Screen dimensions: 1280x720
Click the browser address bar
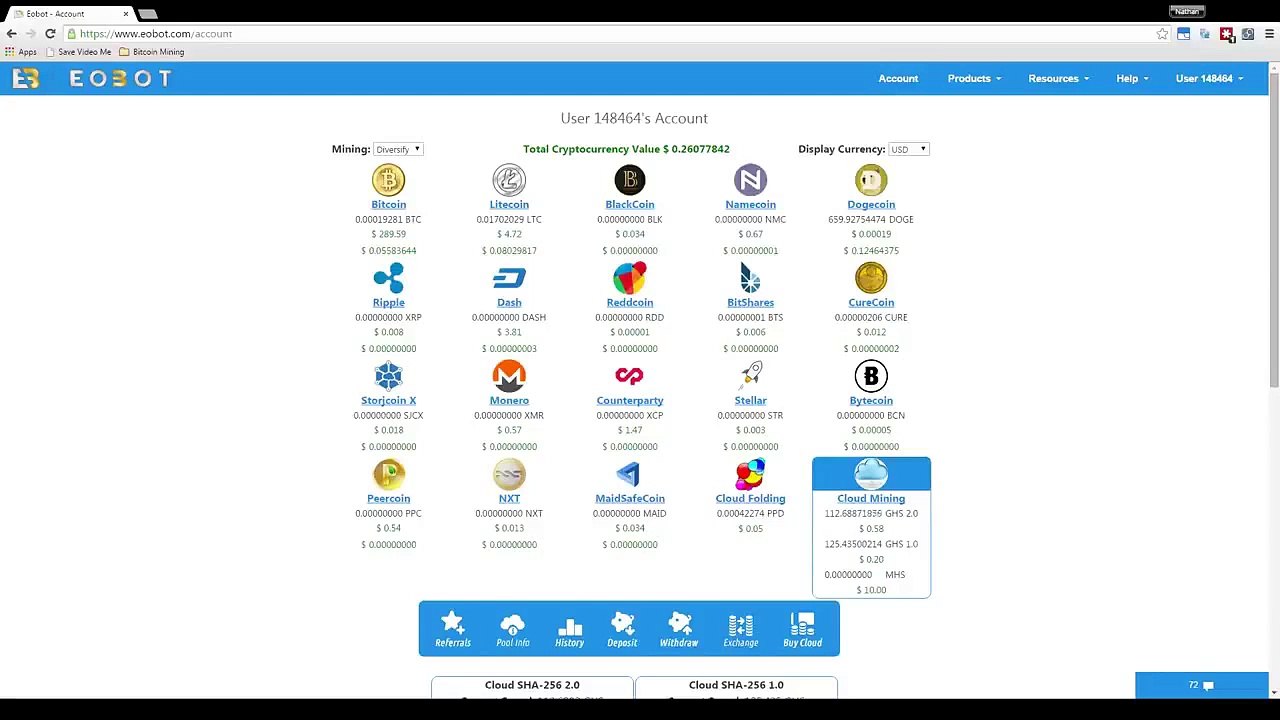[x=610, y=34]
